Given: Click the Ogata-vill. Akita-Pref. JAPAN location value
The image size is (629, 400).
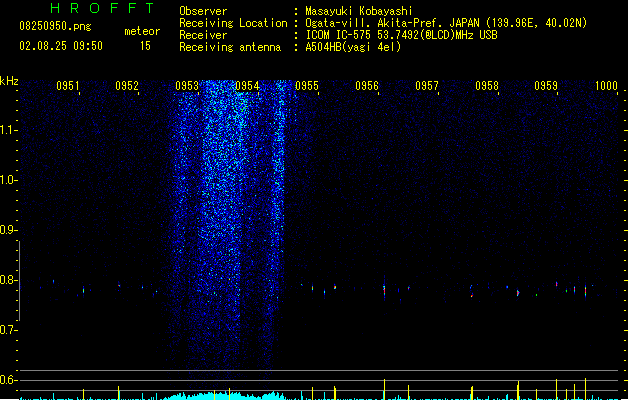Looking at the screenshot, I should [446, 23].
